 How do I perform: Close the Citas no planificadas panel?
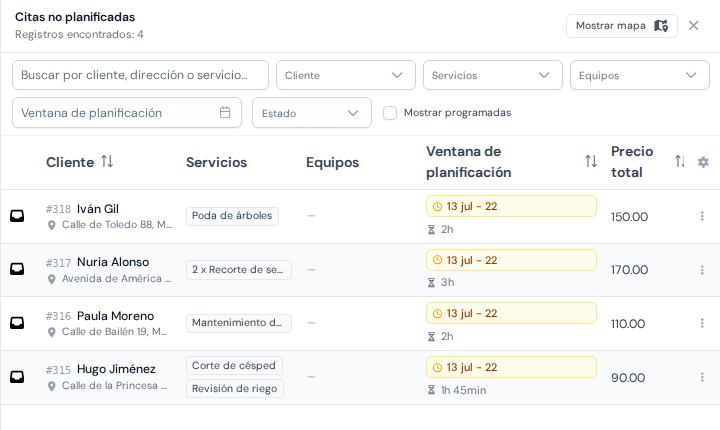[x=693, y=26]
